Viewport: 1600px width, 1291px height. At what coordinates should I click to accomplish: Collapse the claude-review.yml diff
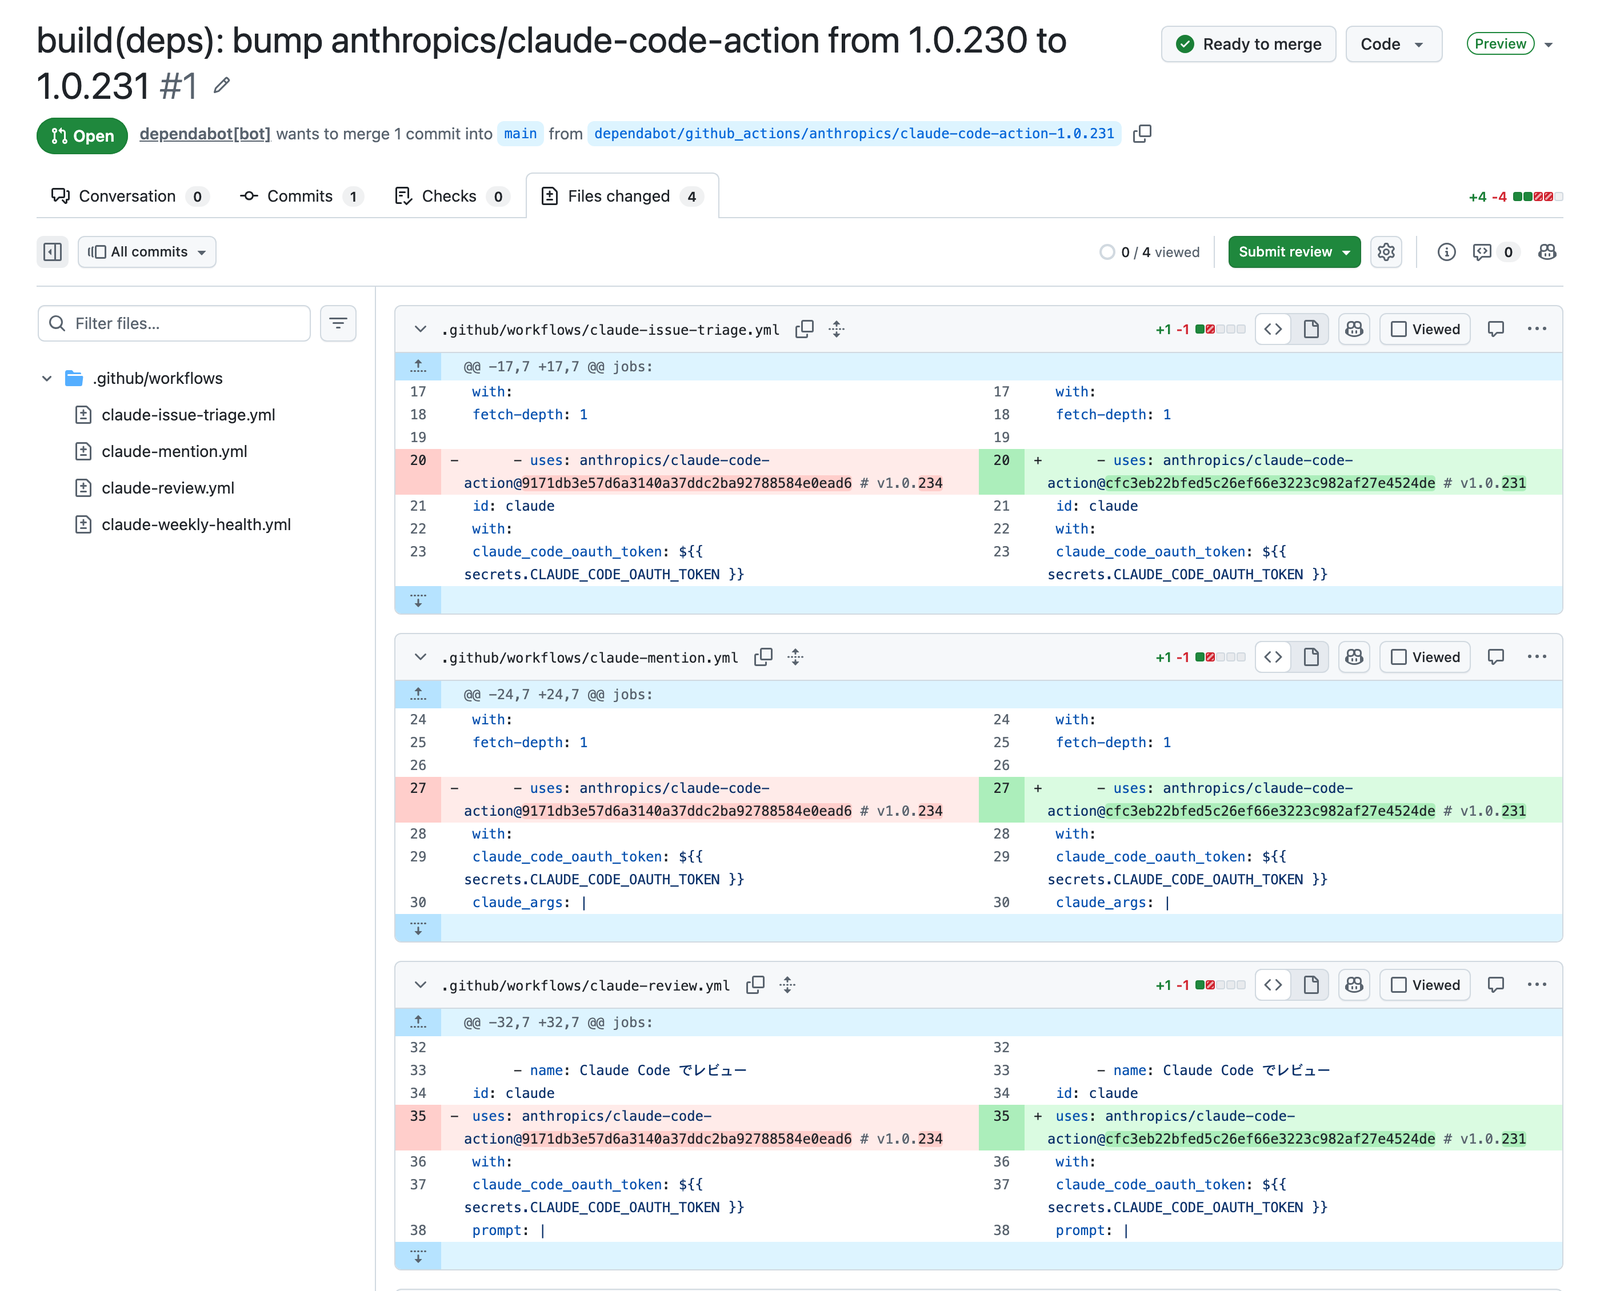tap(420, 985)
